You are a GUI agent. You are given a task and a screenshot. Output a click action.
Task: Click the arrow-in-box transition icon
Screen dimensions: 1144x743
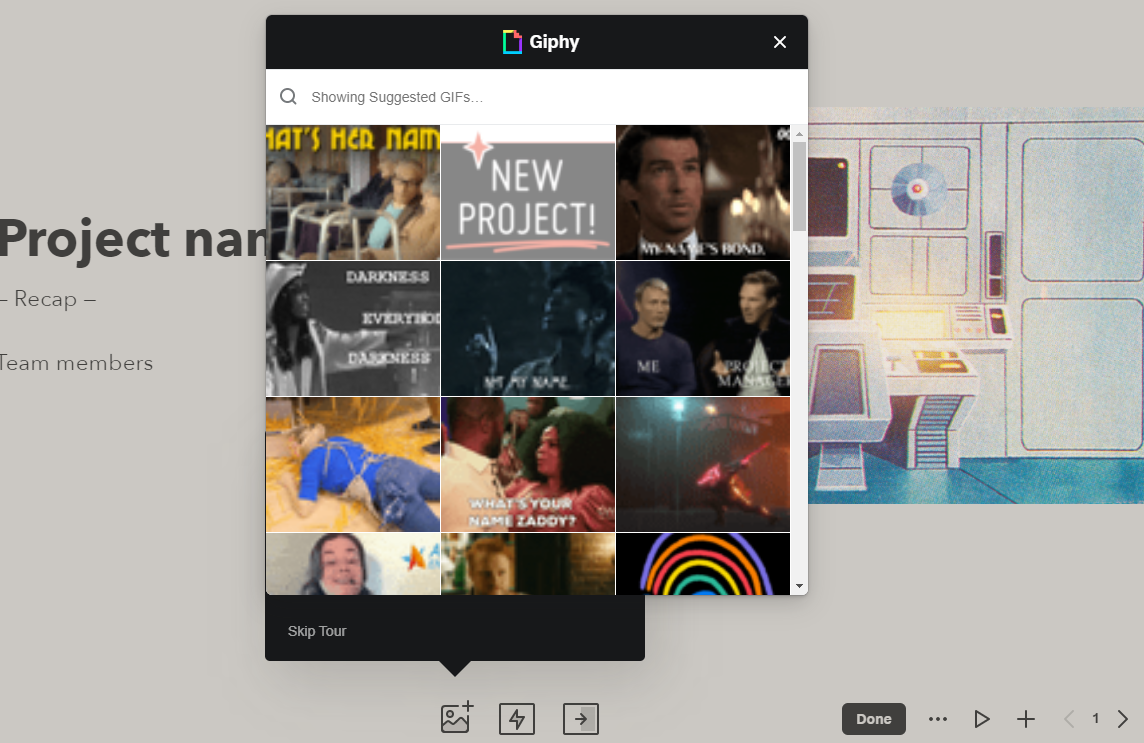tap(581, 719)
